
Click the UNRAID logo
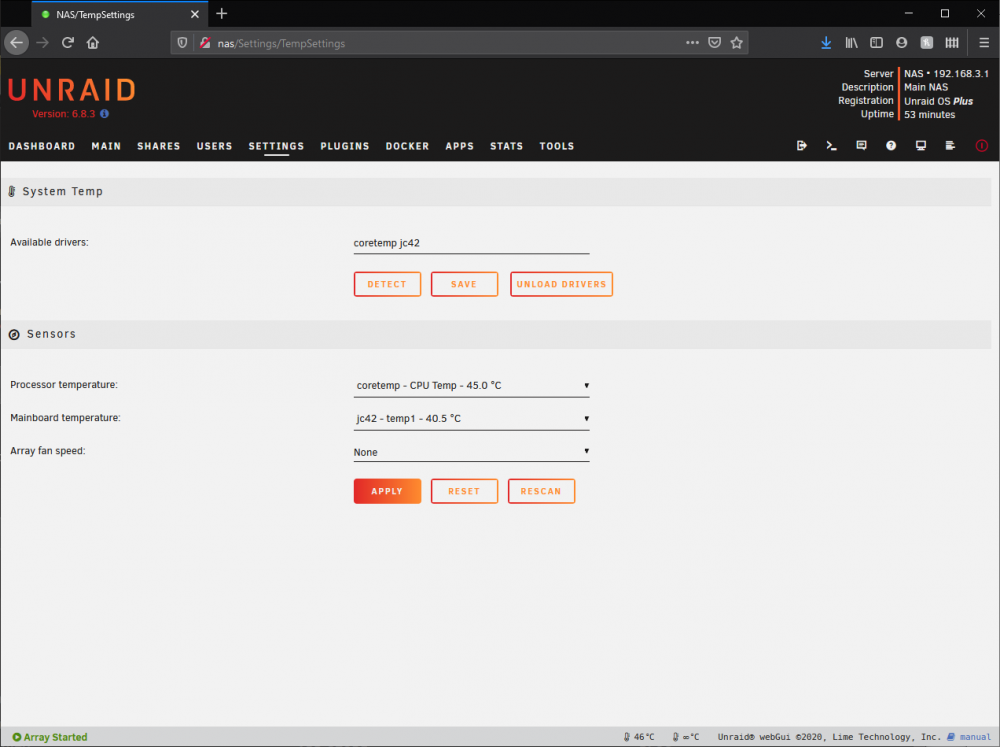tap(72, 90)
